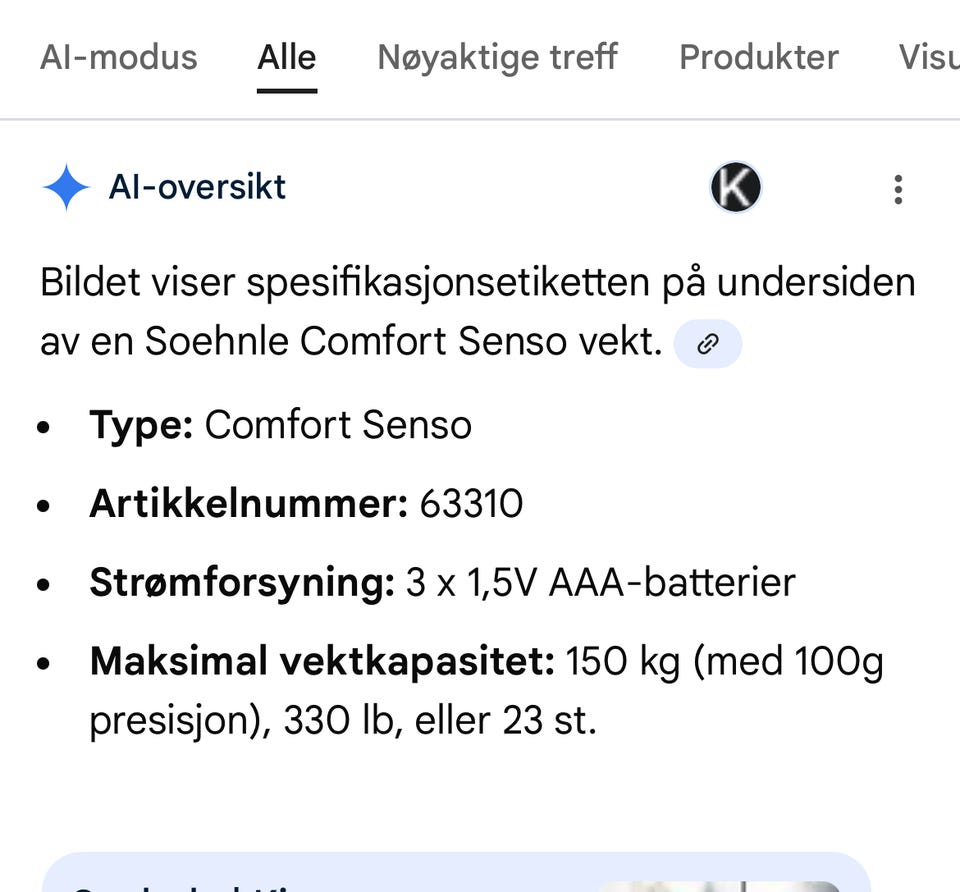The width and height of the screenshot is (960, 892).
Task: Click the Artikkelnummer 63310 bullet
Action: click(x=306, y=503)
